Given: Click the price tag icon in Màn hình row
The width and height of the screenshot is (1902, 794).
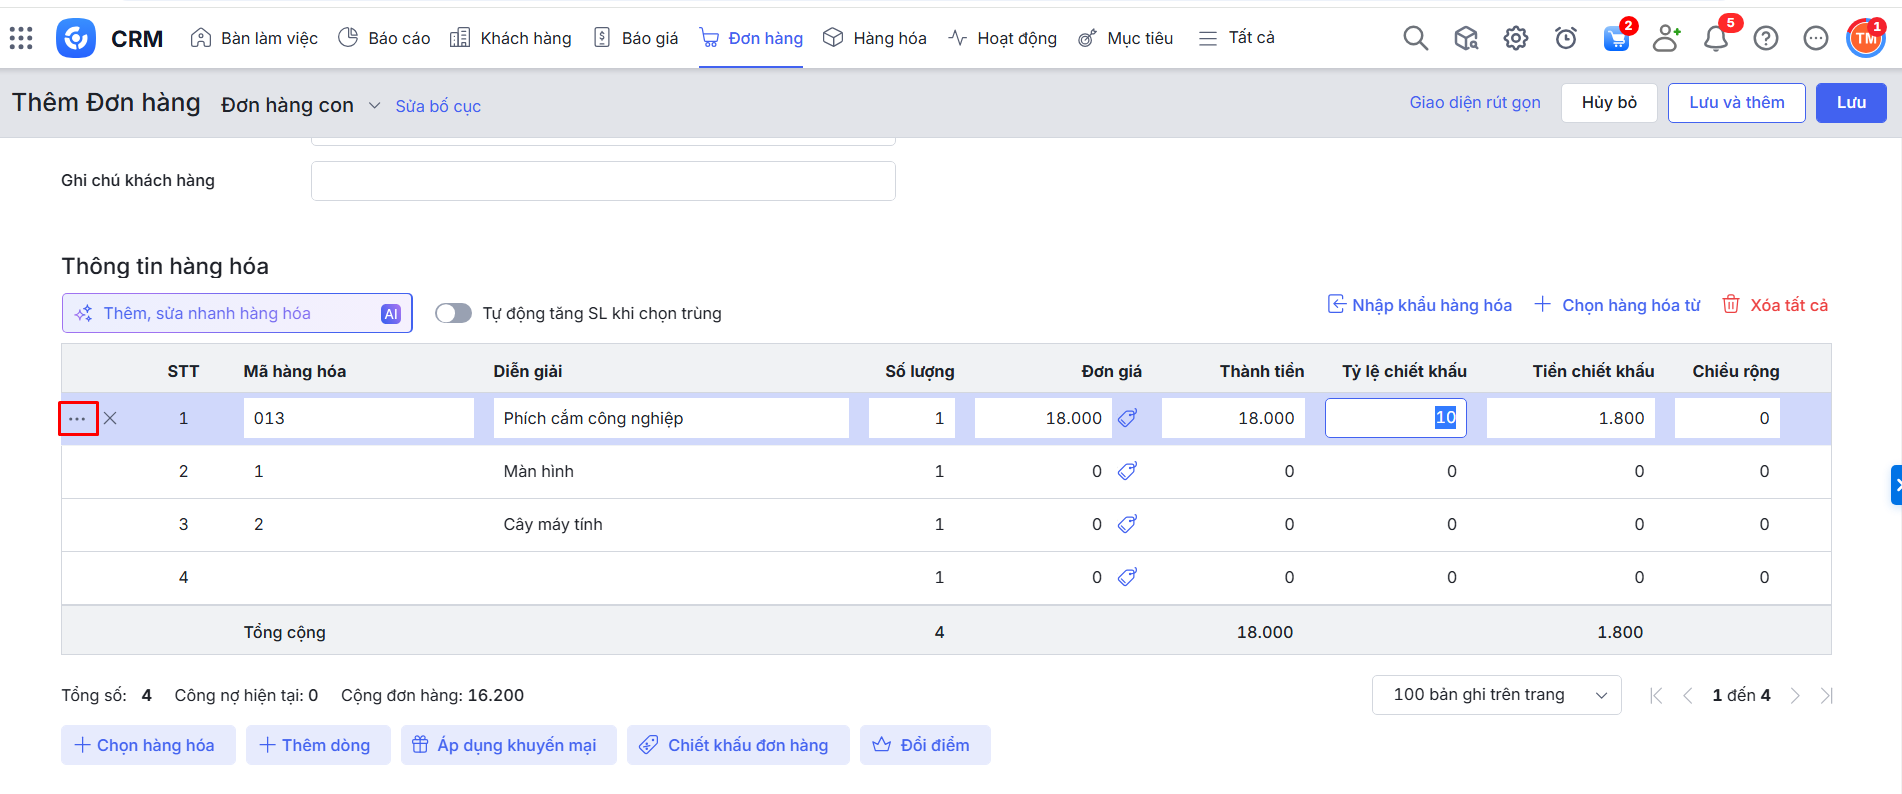Looking at the screenshot, I should 1127,471.
